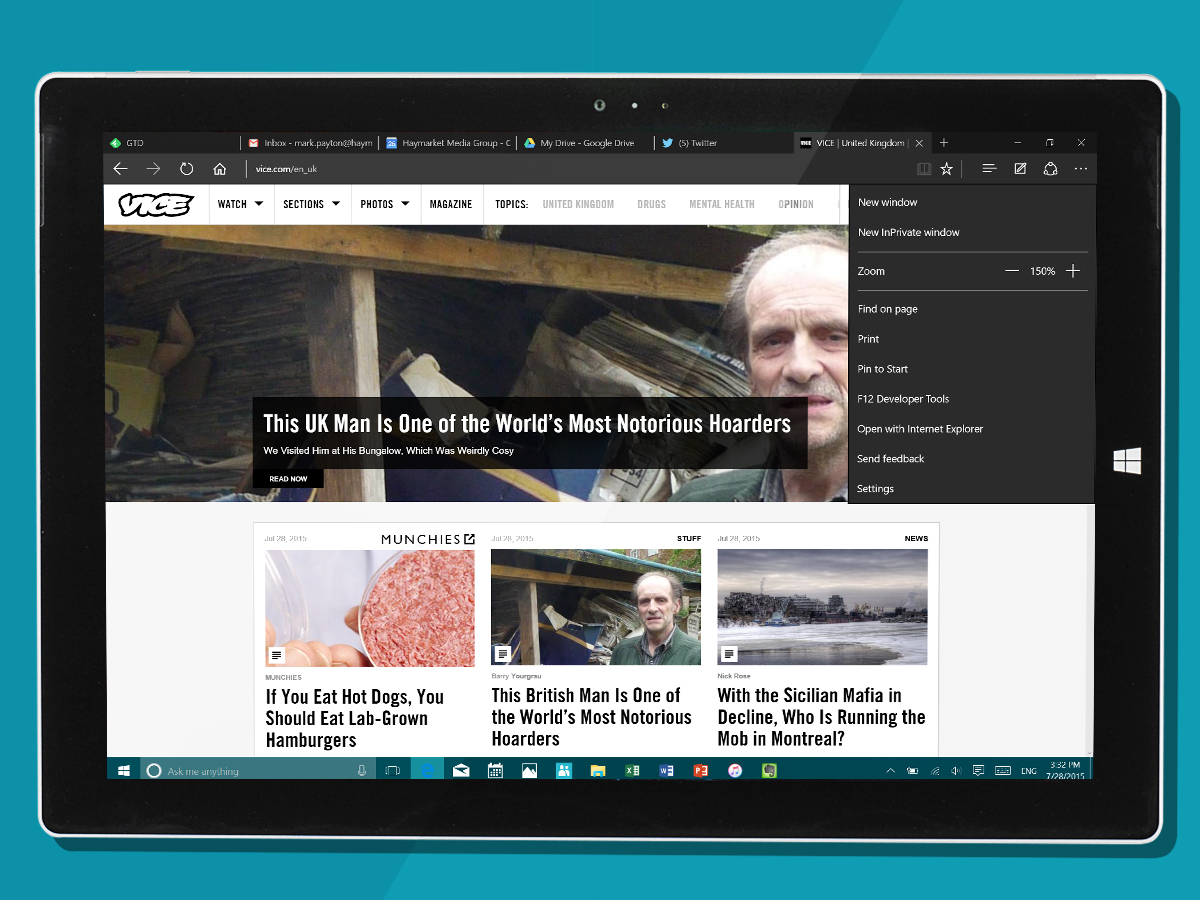The image size is (1200, 900).
Task: Open MENTAL HEALTH topic link
Action: (x=722, y=204)
